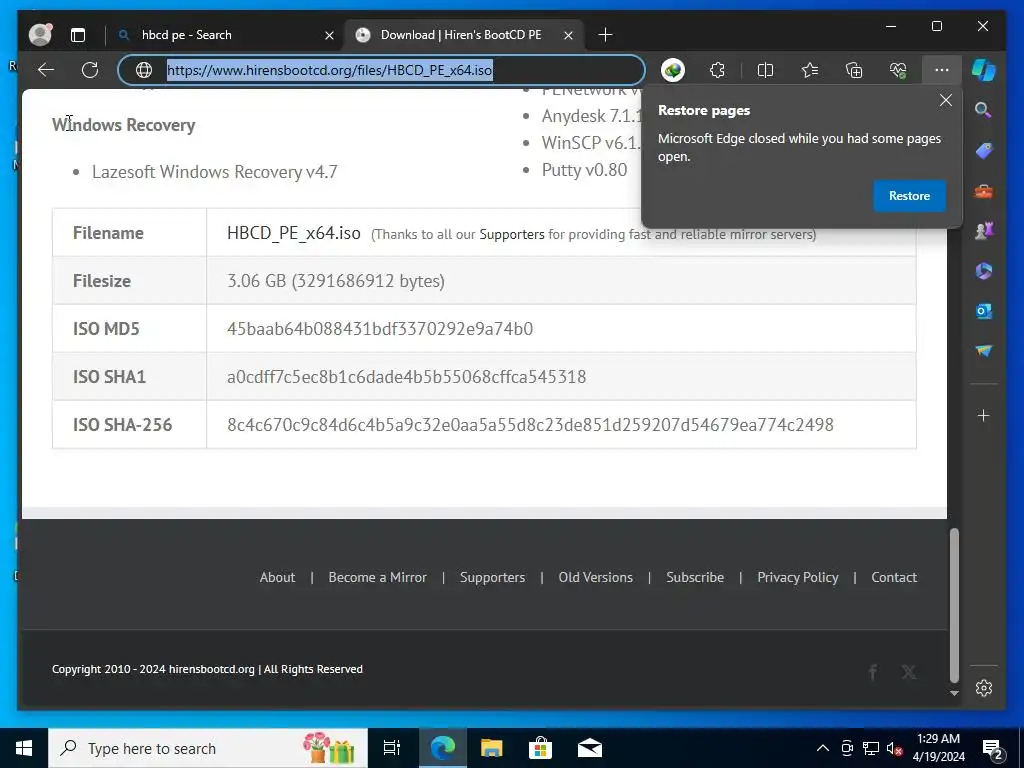This screenshot has width=1024, height=768.
Task: Open Collections in the toolbar
Action: [854, 70]
